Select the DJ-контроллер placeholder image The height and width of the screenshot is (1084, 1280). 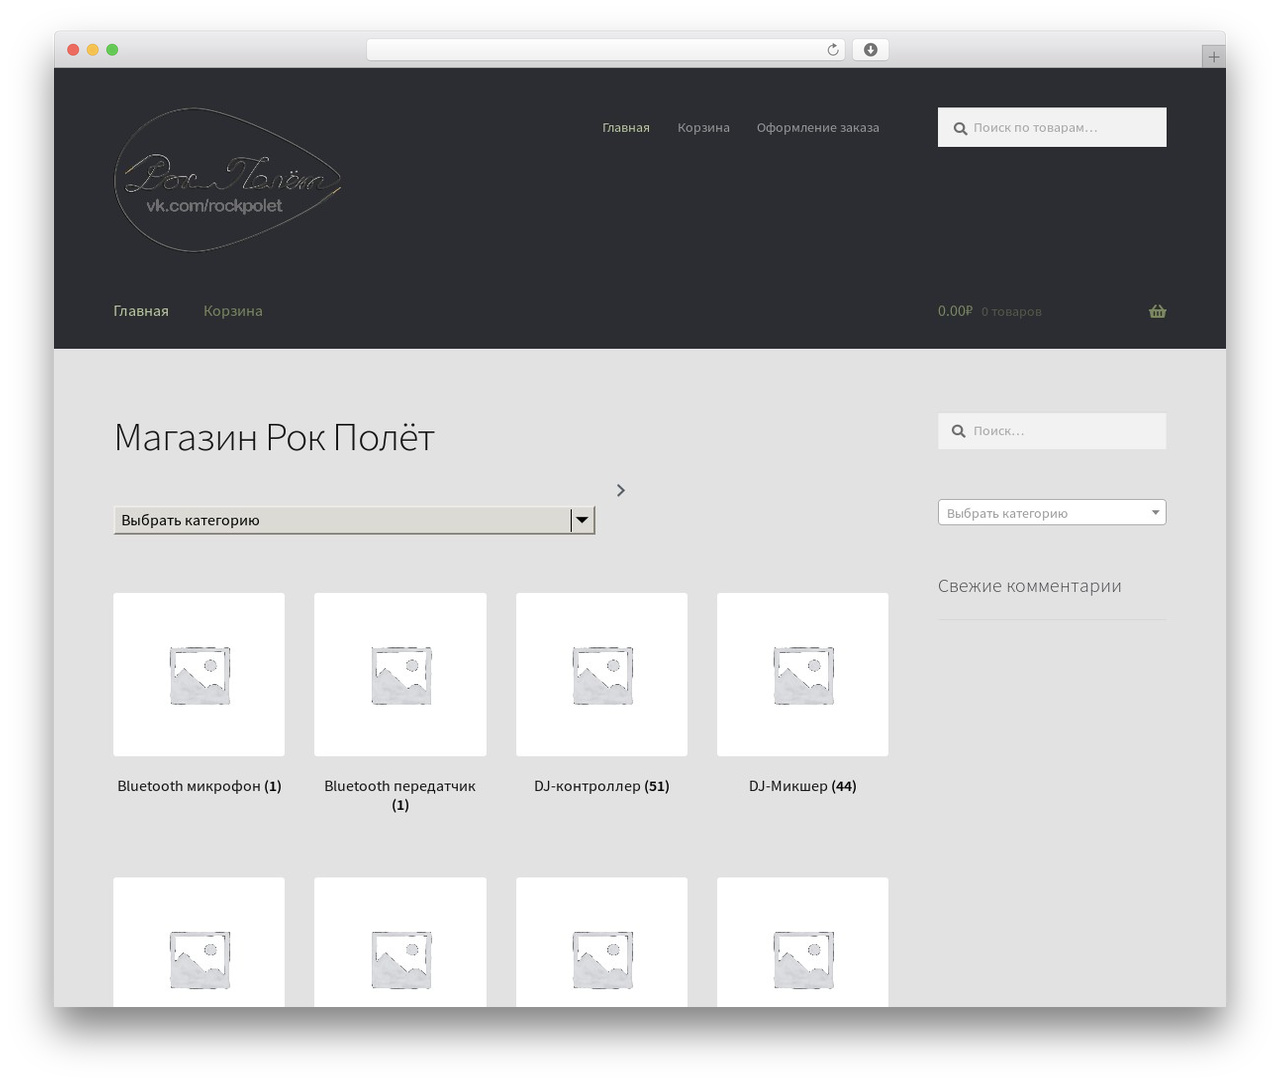602,675
